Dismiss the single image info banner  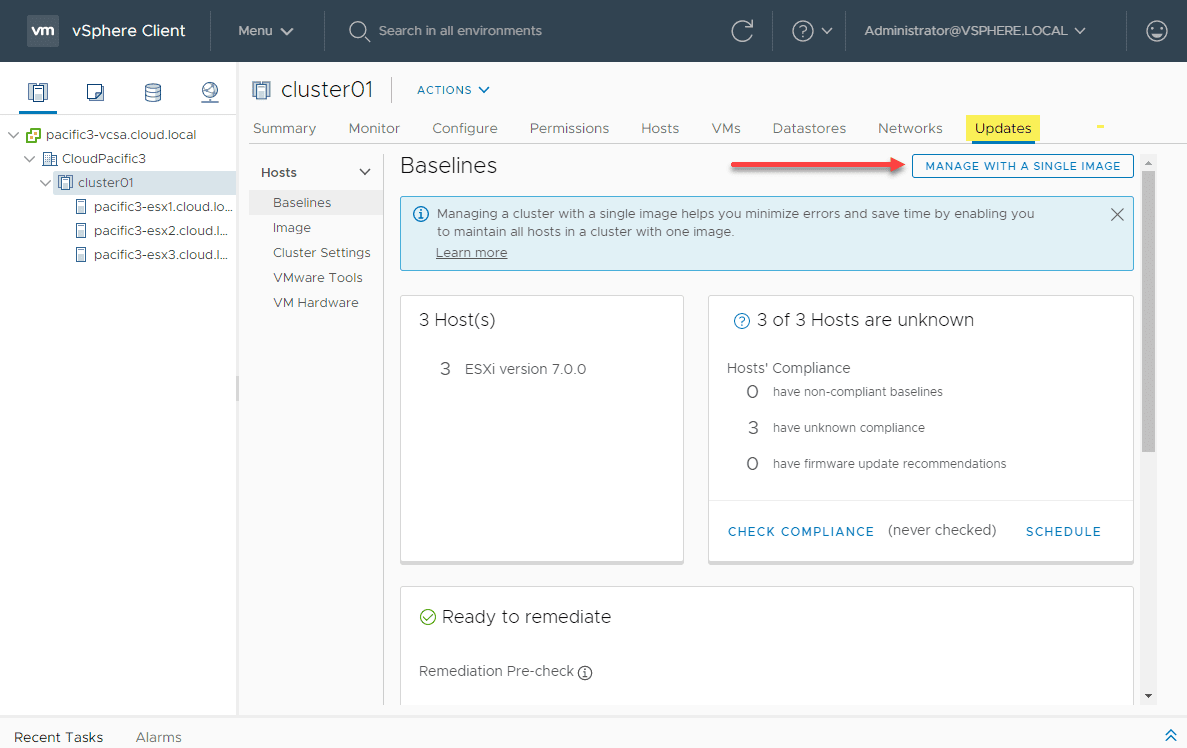click(1117, 214)
